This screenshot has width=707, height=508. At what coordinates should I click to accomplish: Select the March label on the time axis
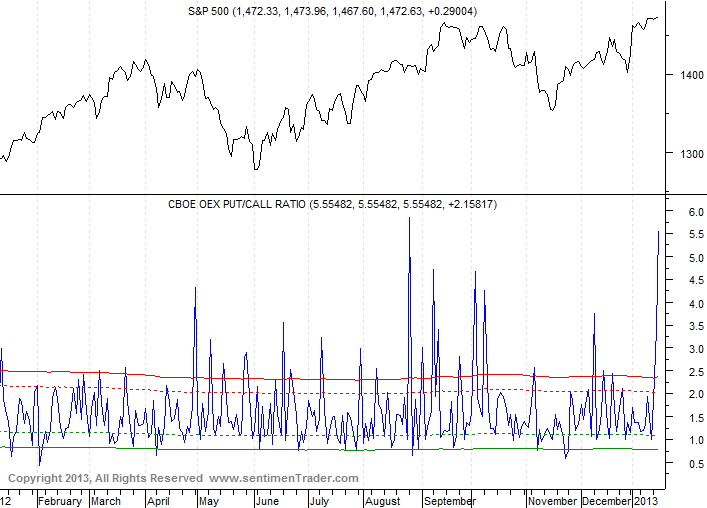(105, 501)
